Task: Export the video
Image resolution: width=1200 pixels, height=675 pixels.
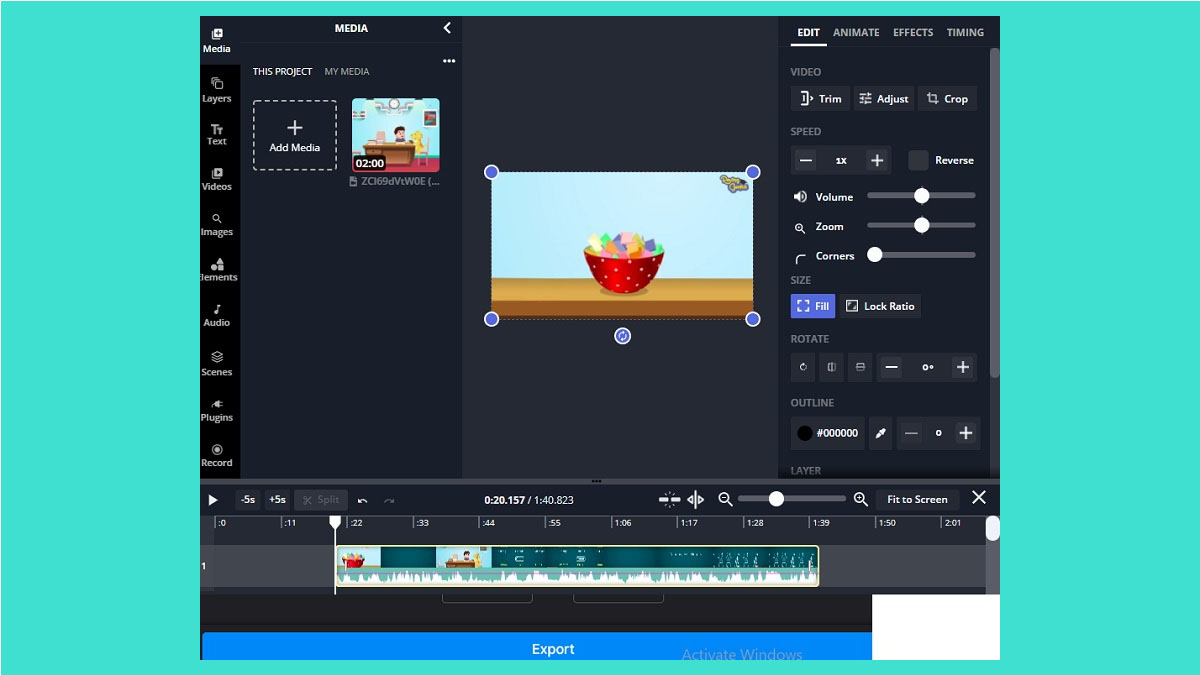Action: point(553,648)
